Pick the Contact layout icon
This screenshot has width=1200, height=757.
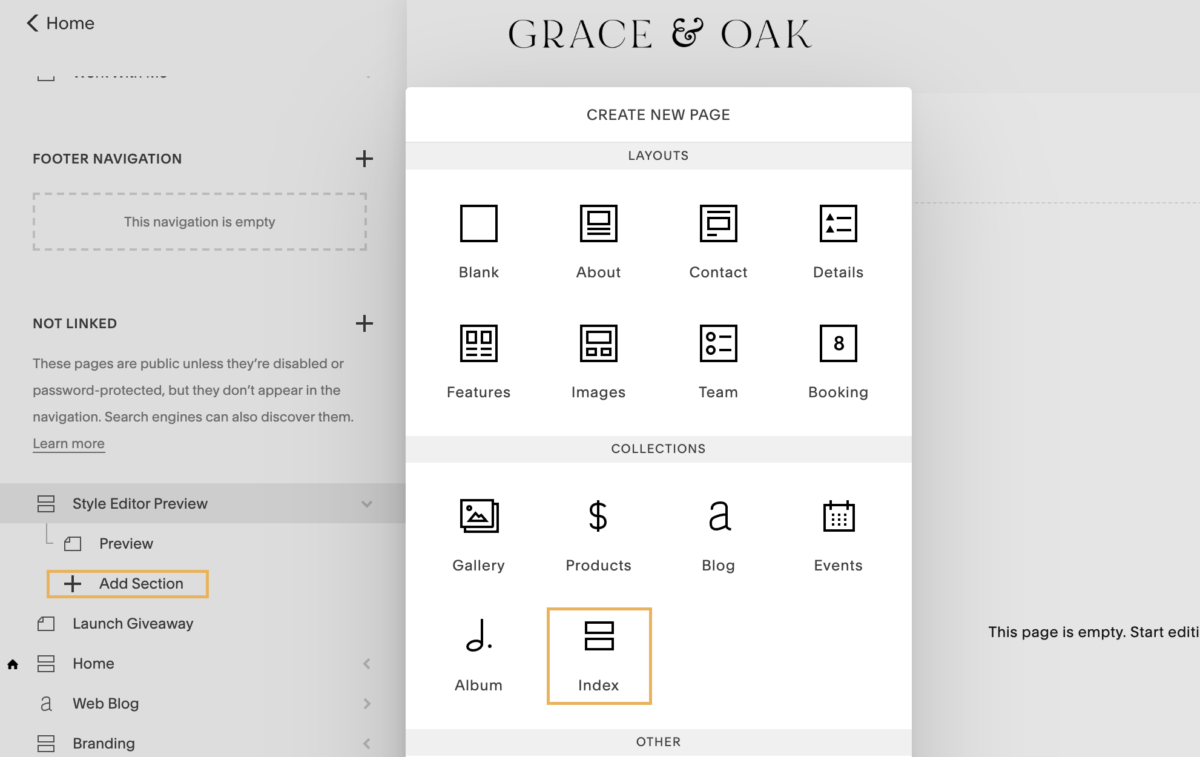[x=718, y=224]
